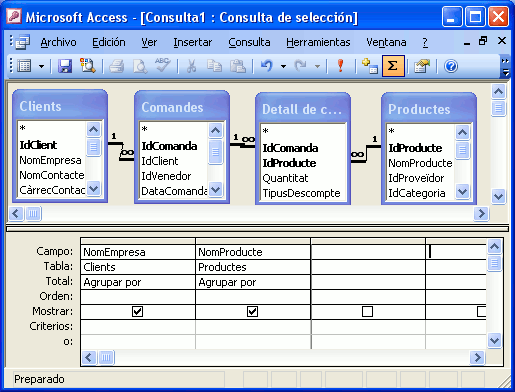This screenshot has width=515, height=392.
Task: Select IdVenedor field in Comandes table
Action: pyautogui.click(x=166, y=176)
